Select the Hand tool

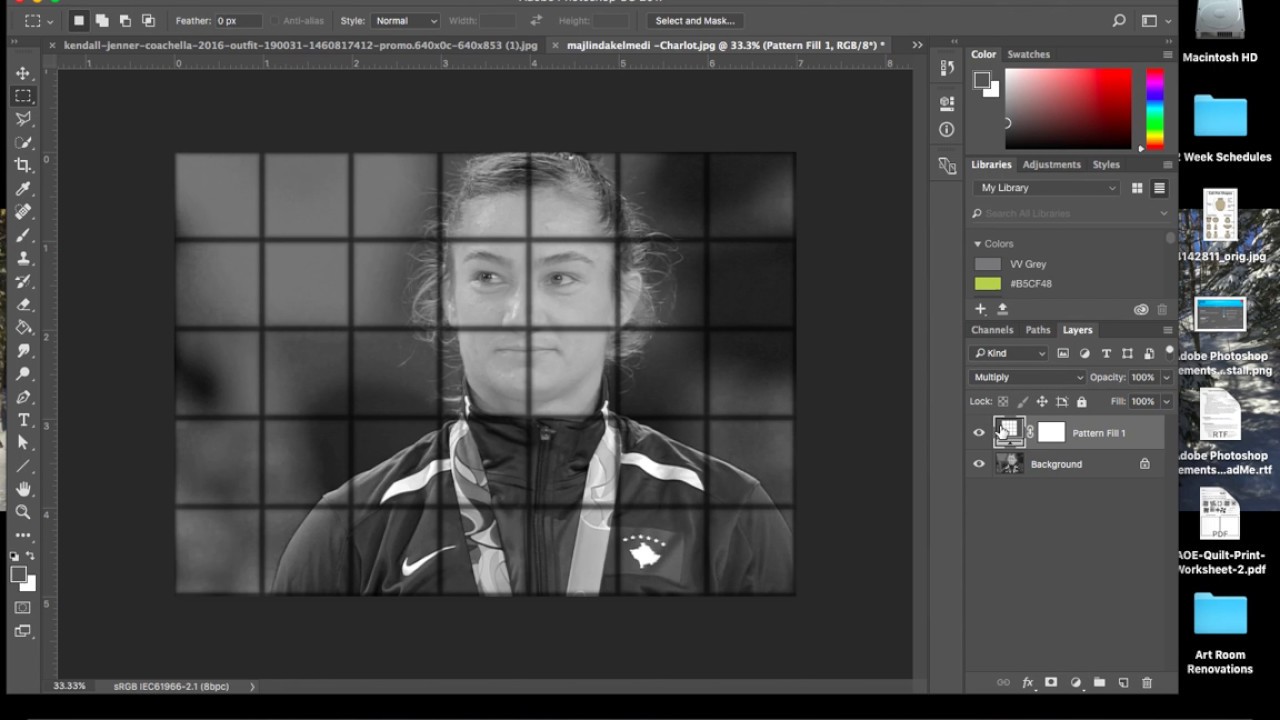(x=23, y=489)
